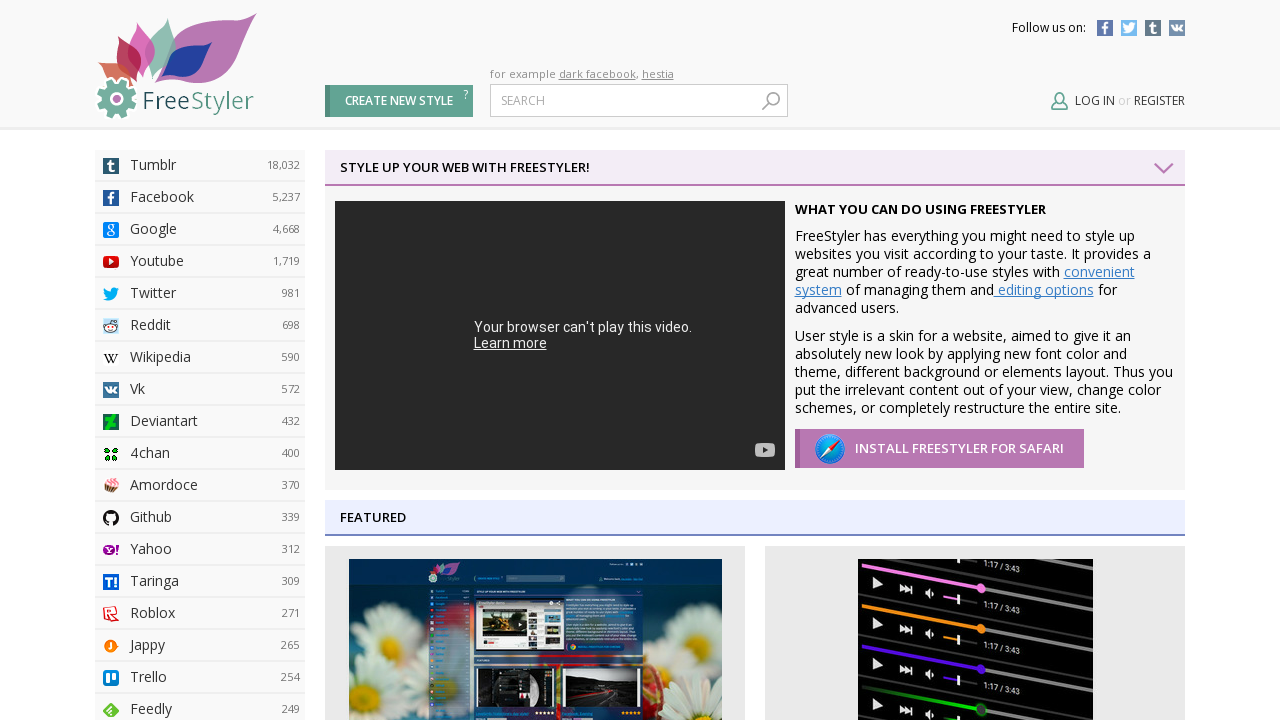Click the Deviantart icon in sidebar
Screen dimensions: 1280x720
click(111, 422)
